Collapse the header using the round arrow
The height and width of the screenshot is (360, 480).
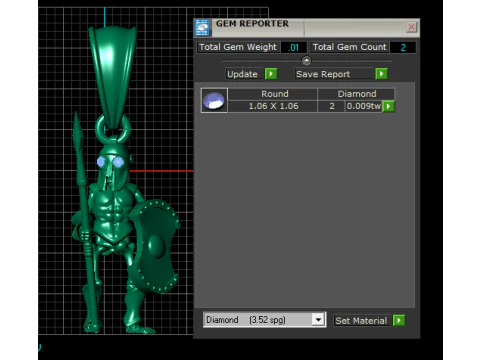point(306,61)
